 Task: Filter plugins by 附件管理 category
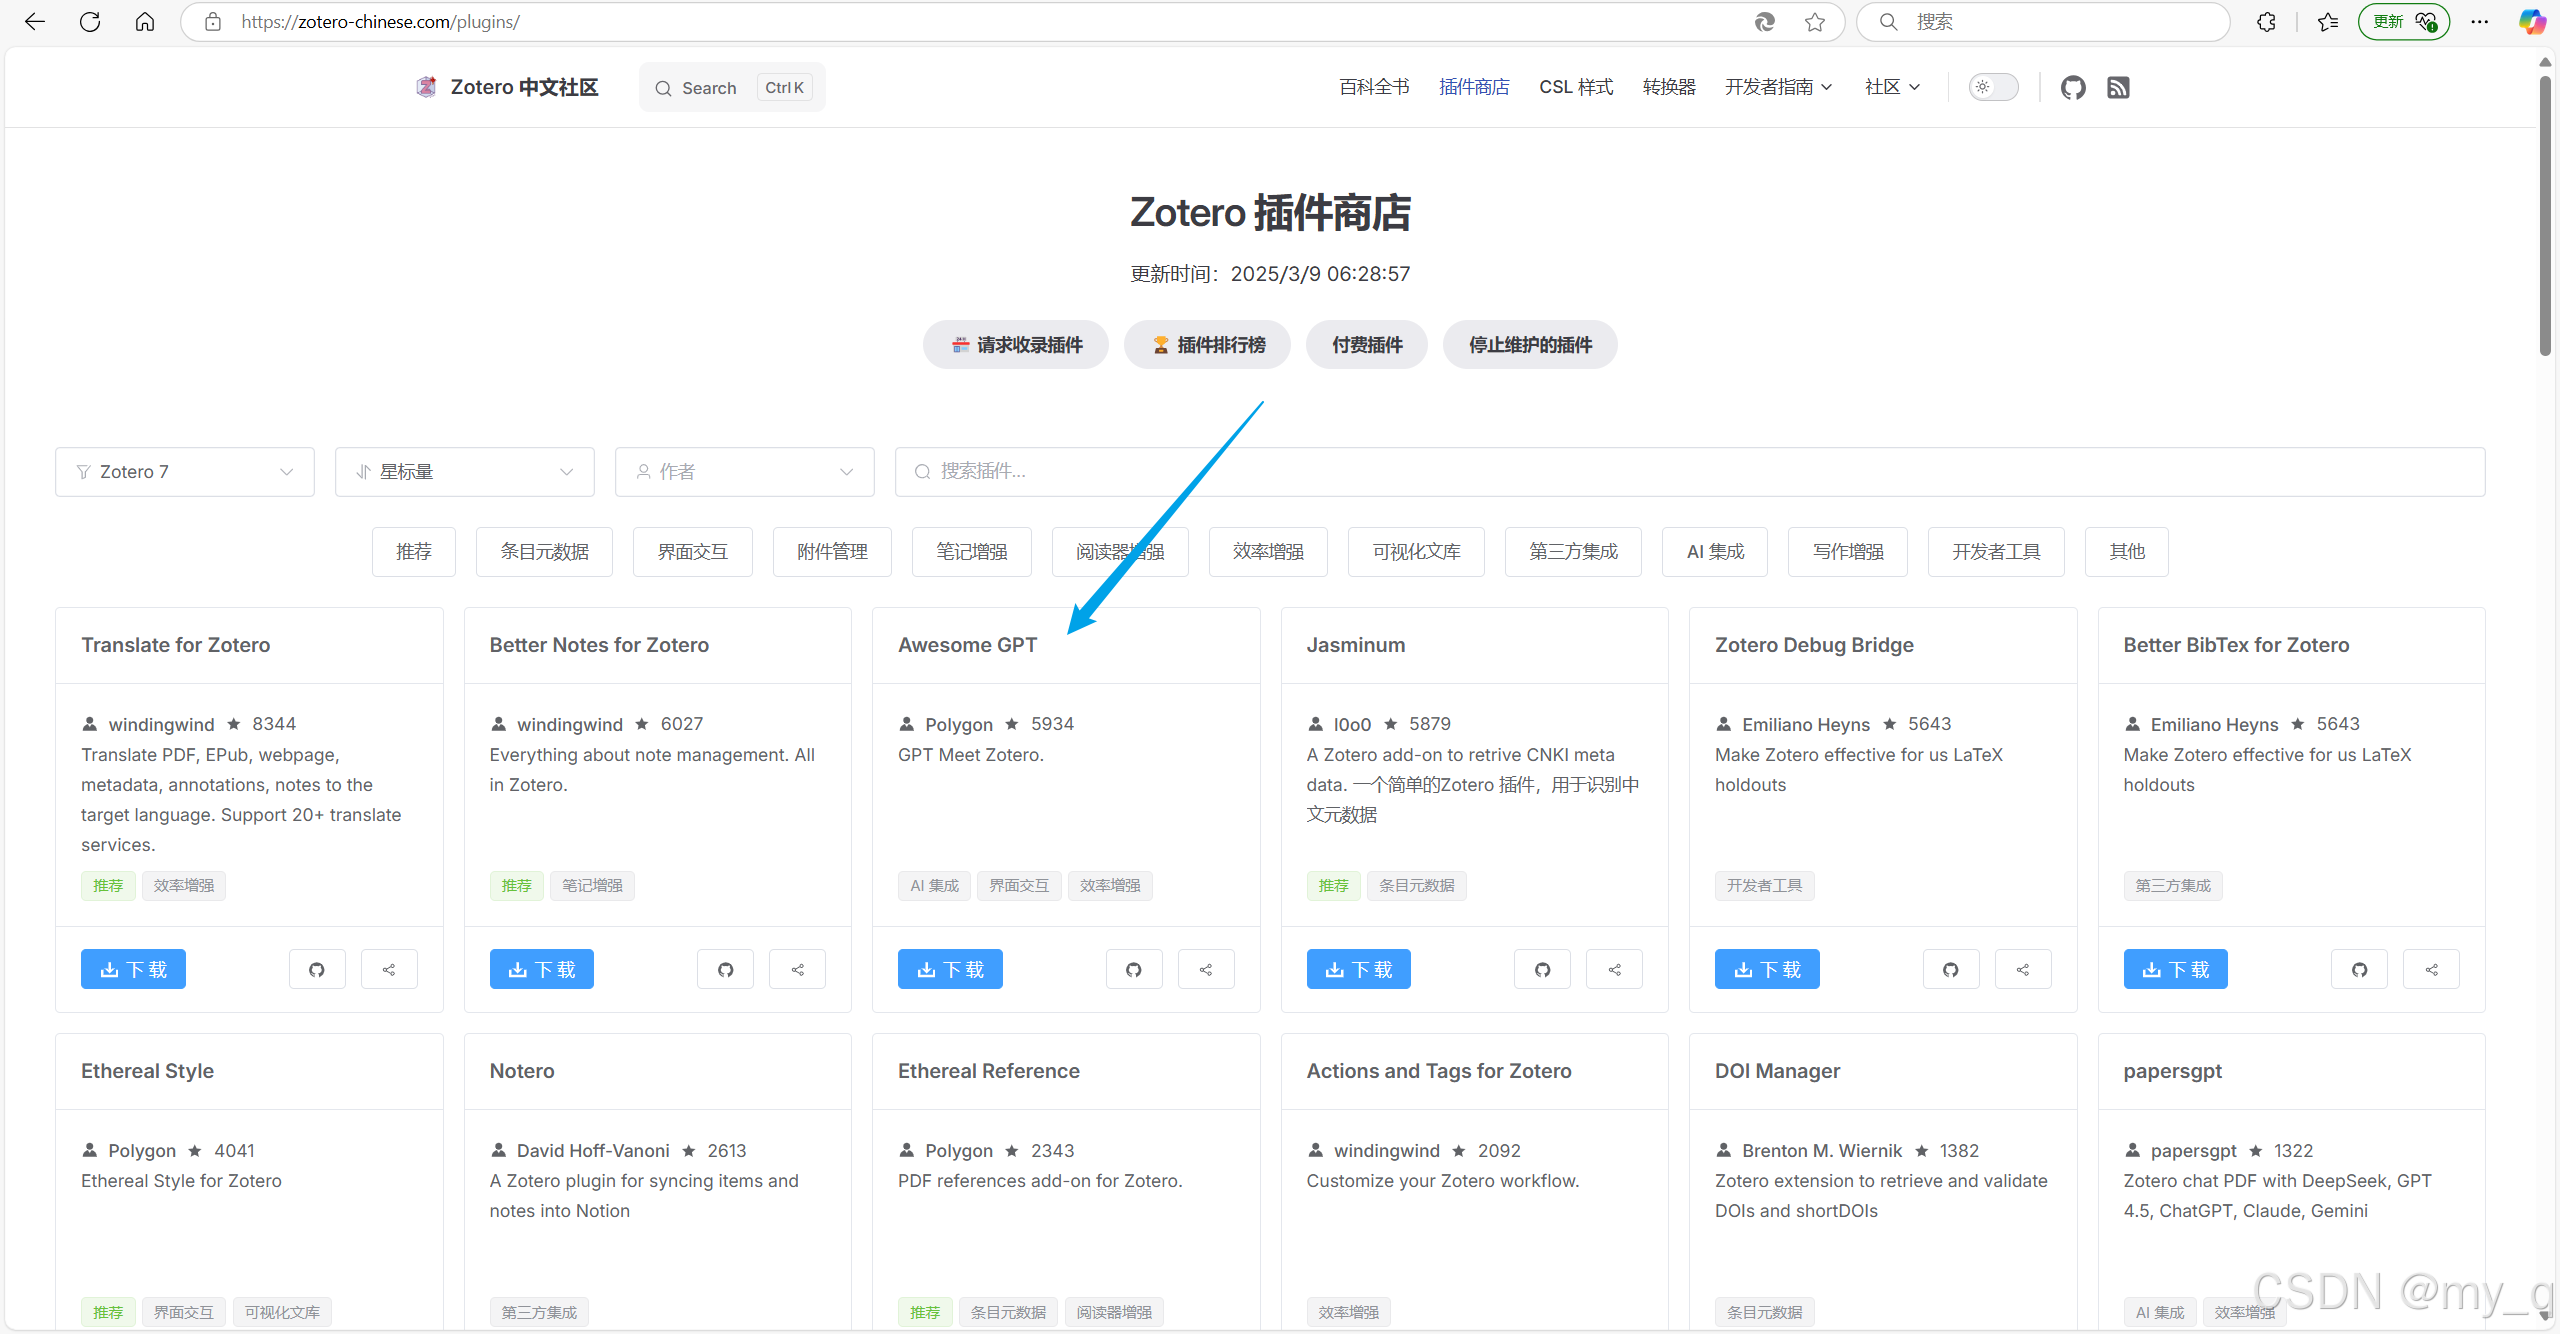pyautogui.click(x=832, y=552)
